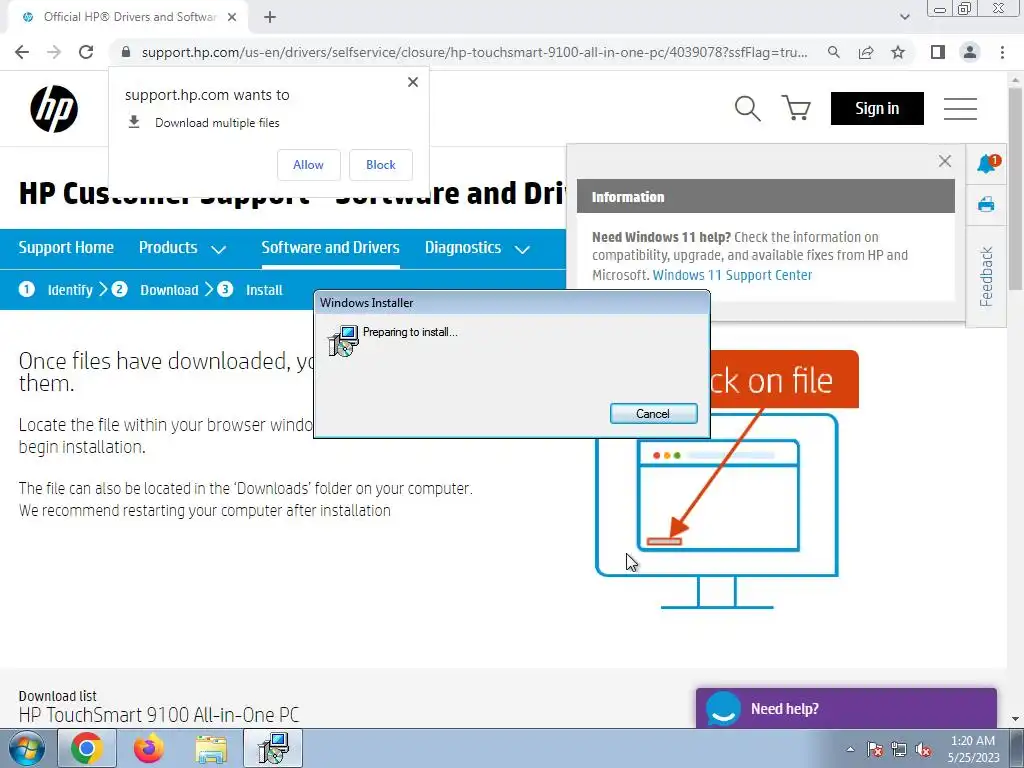Click the zoom magnifier in address bar
1024x768 pixels.
click(833, 52)
